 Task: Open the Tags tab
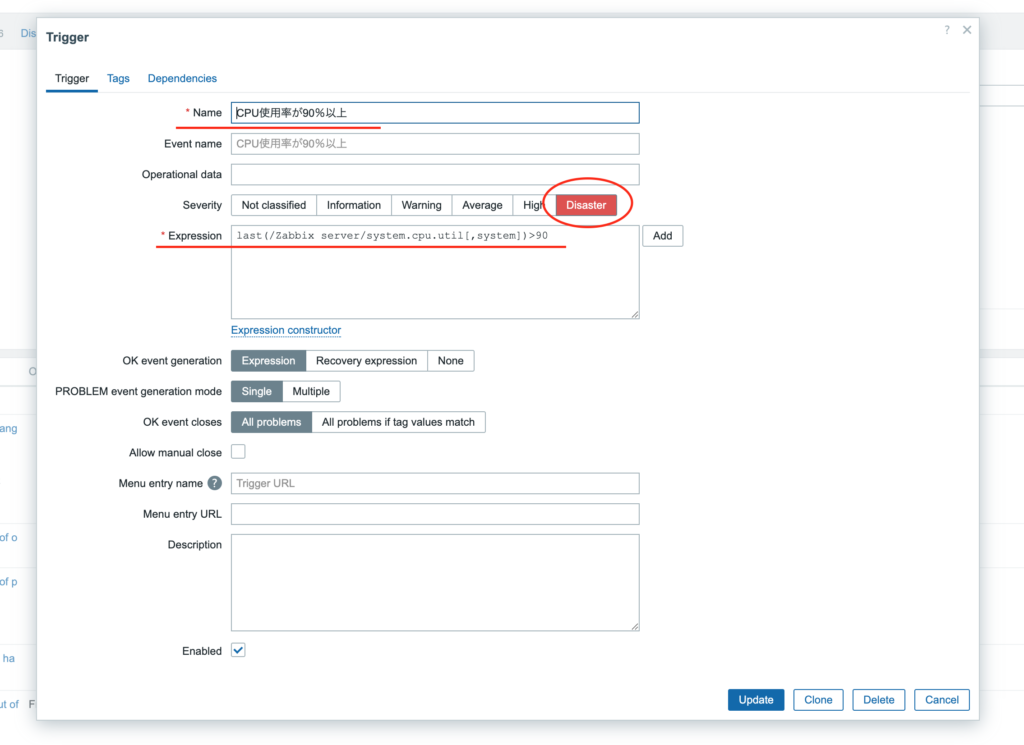click(x=118, y=78)
